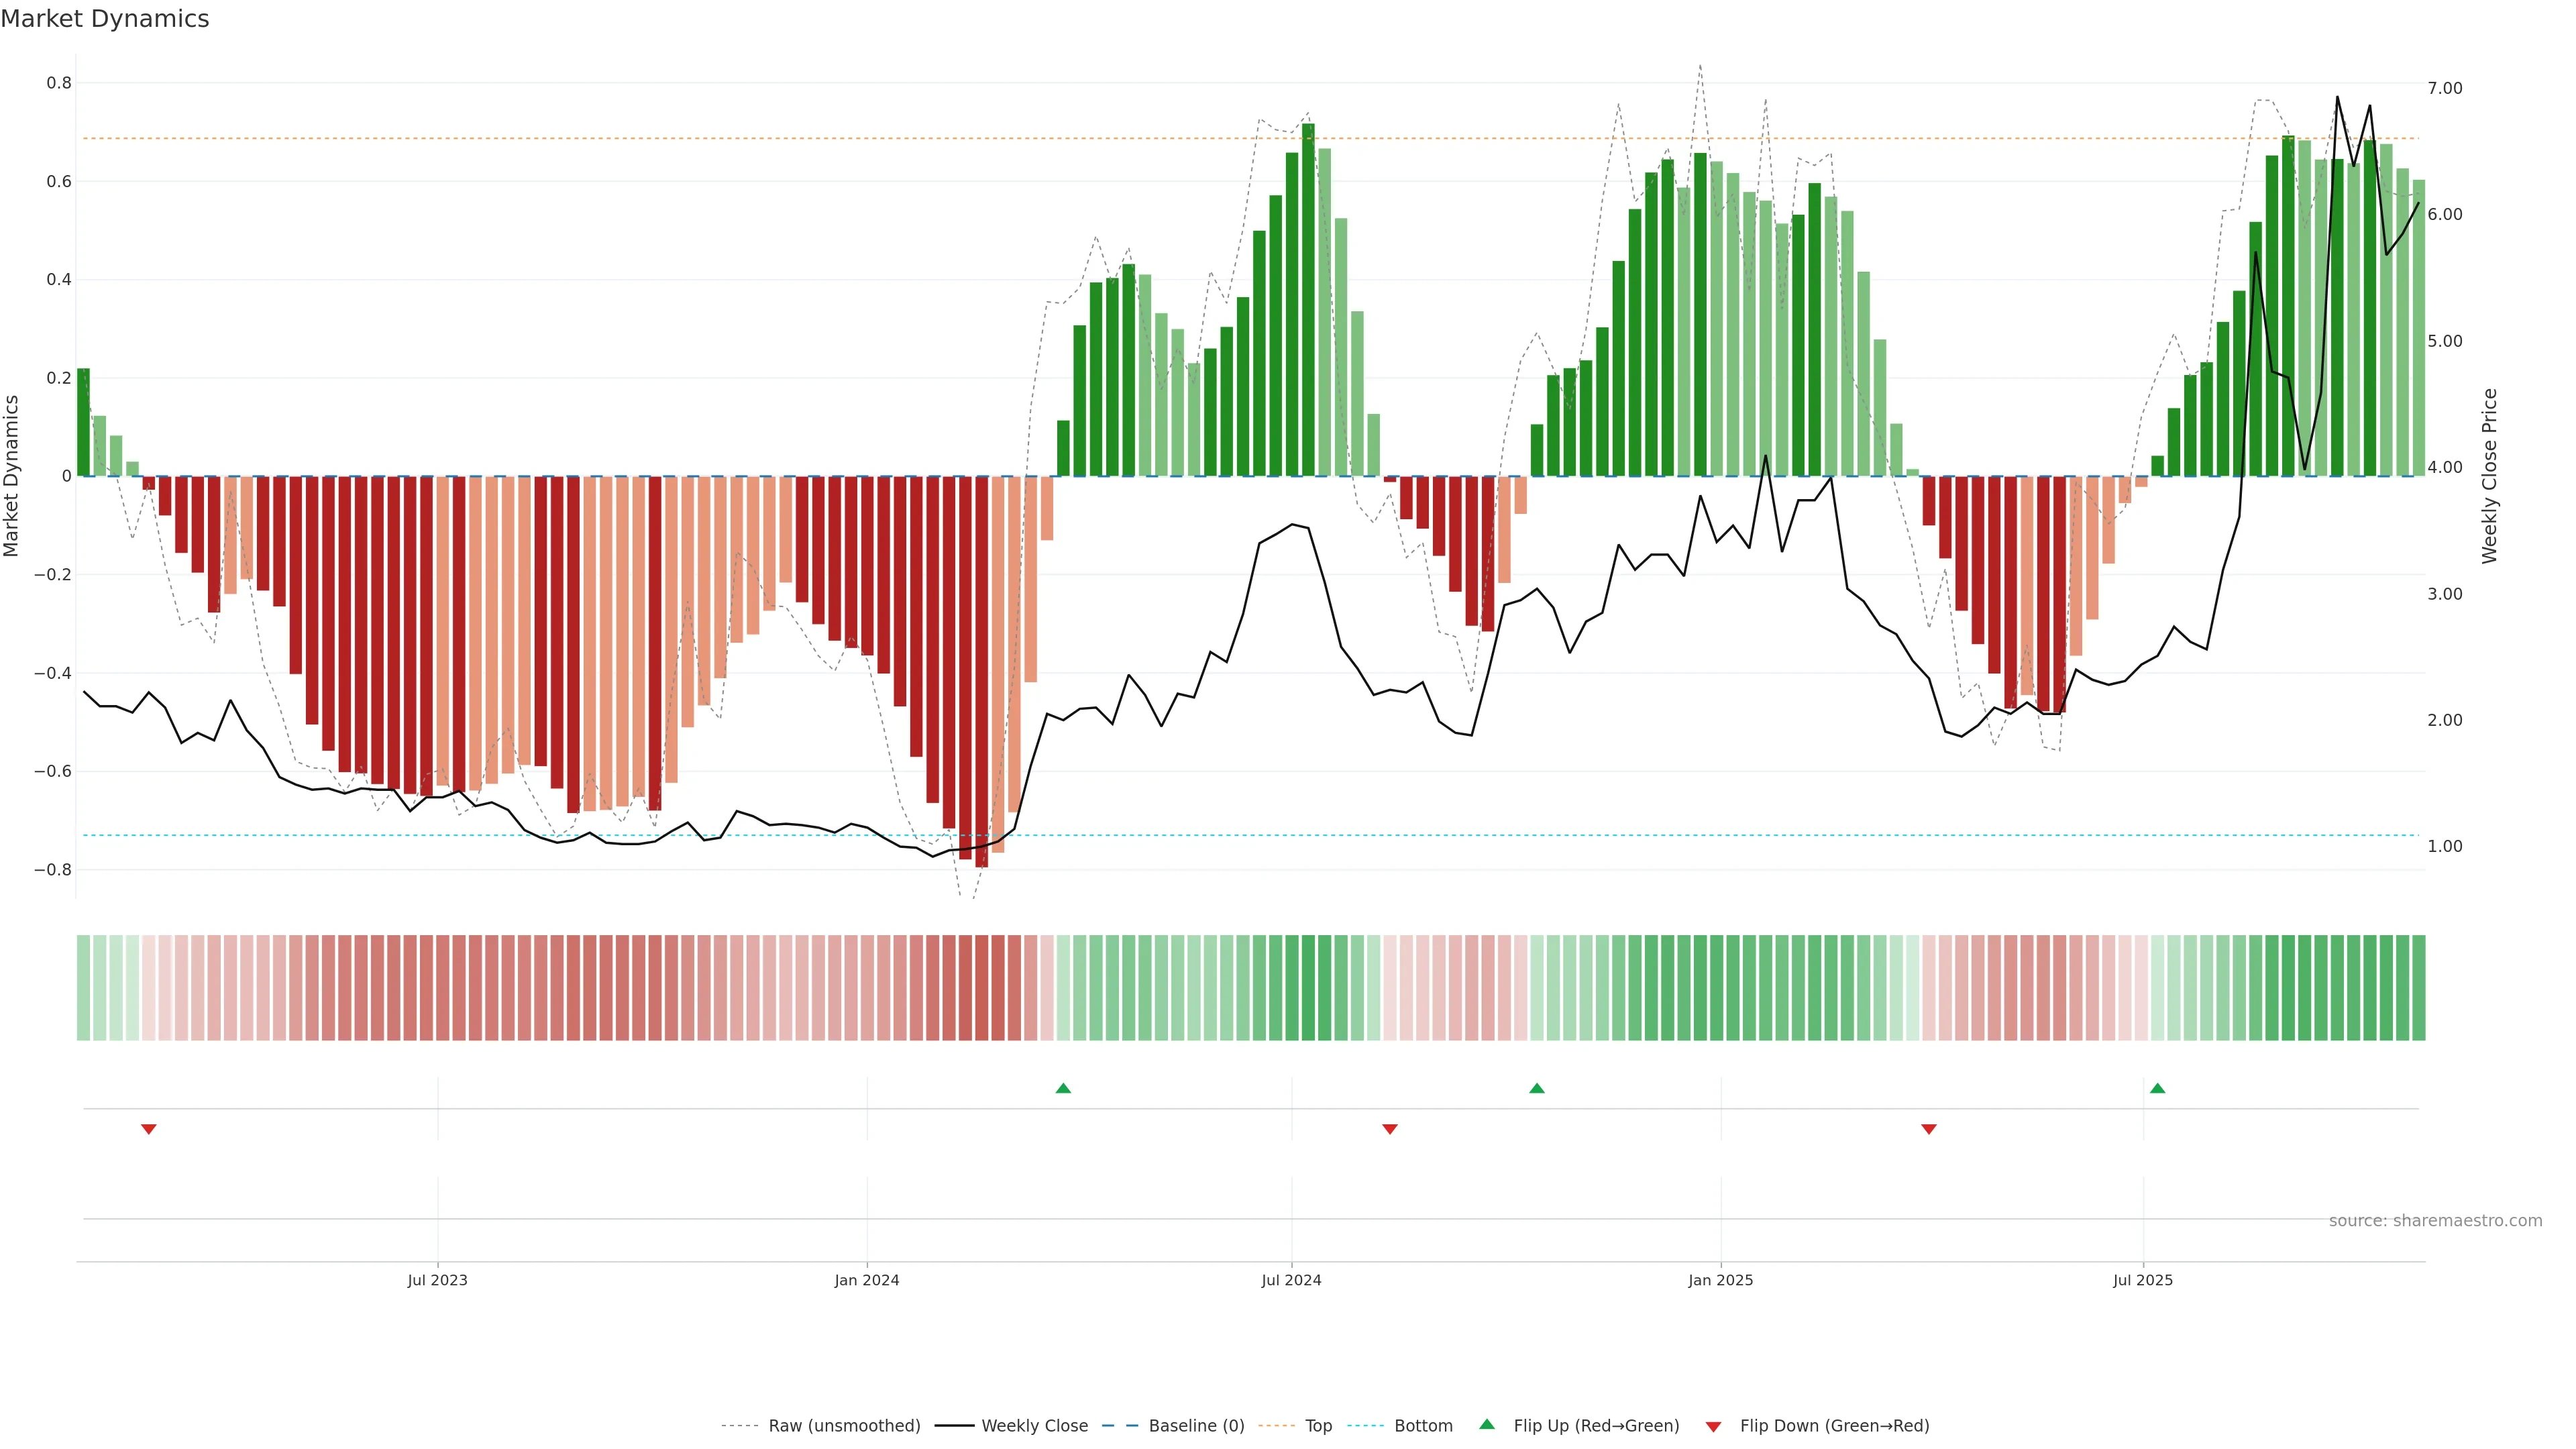Click green triangle icon in legend
The image size is (2576, 1449).
click(x=1487, y=1424)
